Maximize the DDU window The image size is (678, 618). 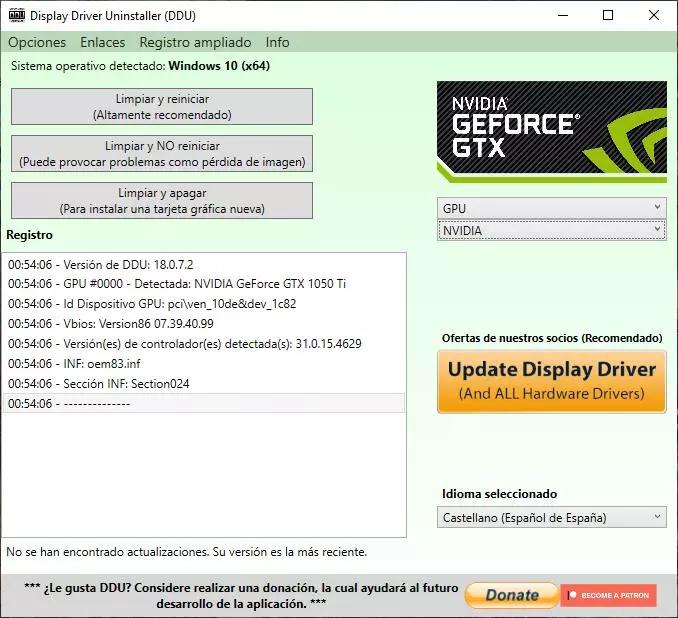coord(608,15)
